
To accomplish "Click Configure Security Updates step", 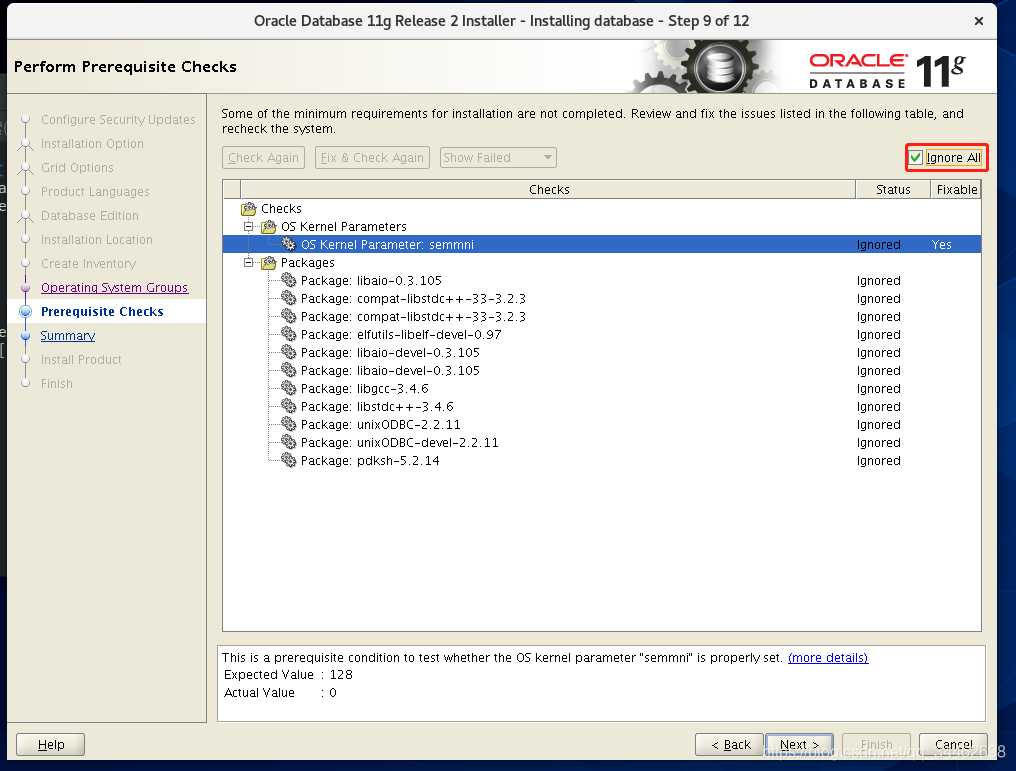I will coord(118,120).
